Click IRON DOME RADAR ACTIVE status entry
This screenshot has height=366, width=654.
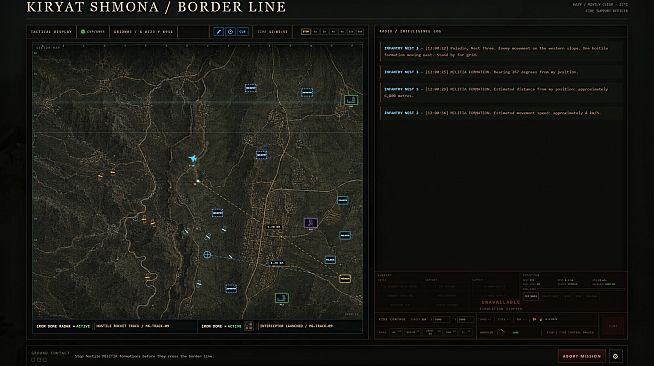63,326
